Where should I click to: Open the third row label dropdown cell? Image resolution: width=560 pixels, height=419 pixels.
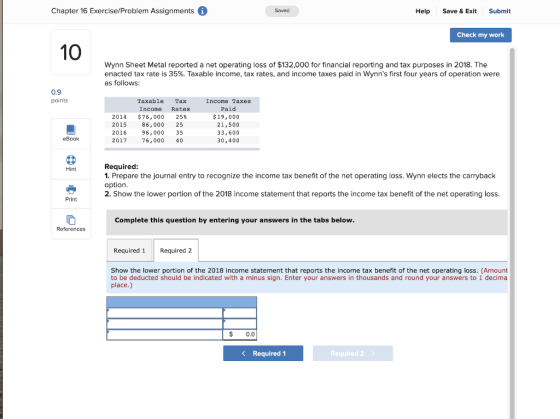click(x=165, y=335)
